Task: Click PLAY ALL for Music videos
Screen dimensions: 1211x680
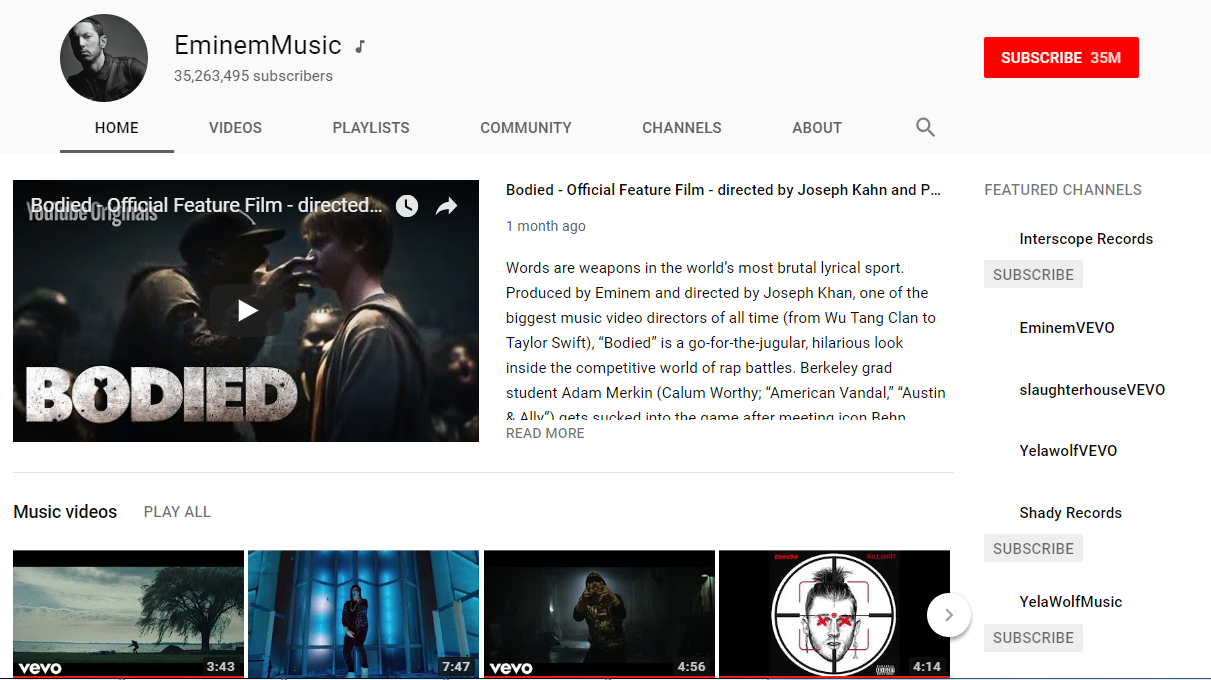Action: coord(177,512)
